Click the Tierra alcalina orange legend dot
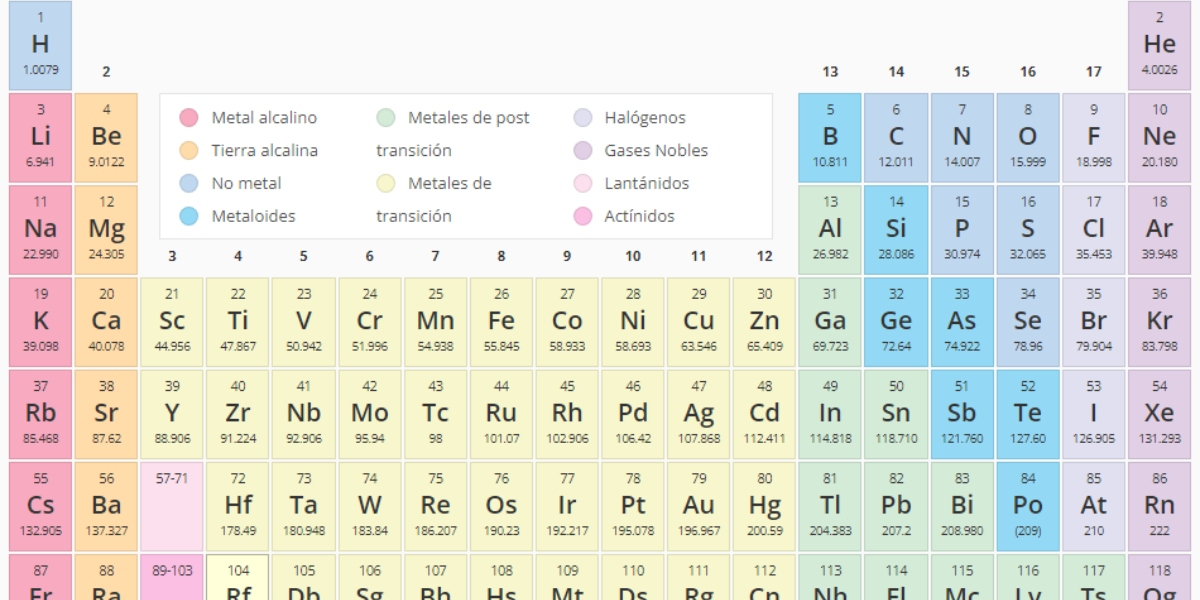 pos(189,151)
